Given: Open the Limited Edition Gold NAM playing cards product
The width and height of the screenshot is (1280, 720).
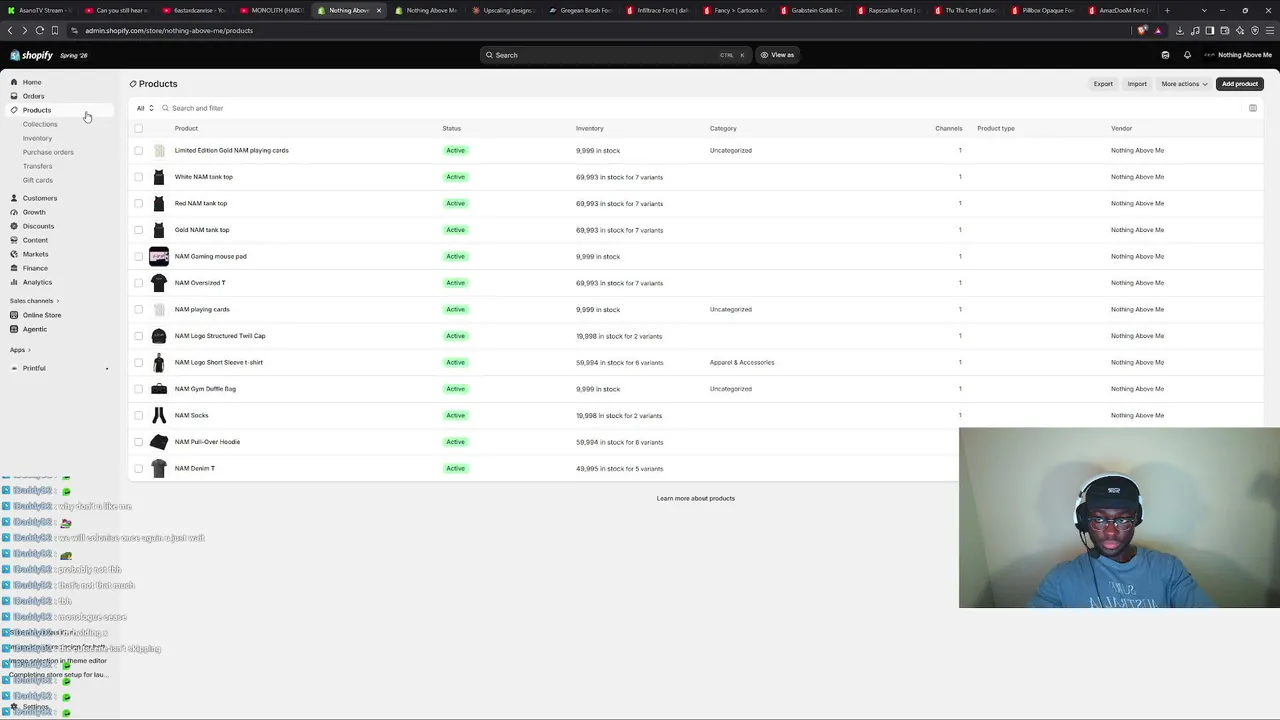Looking at the screenshot, I should click(x=231, y=150).
